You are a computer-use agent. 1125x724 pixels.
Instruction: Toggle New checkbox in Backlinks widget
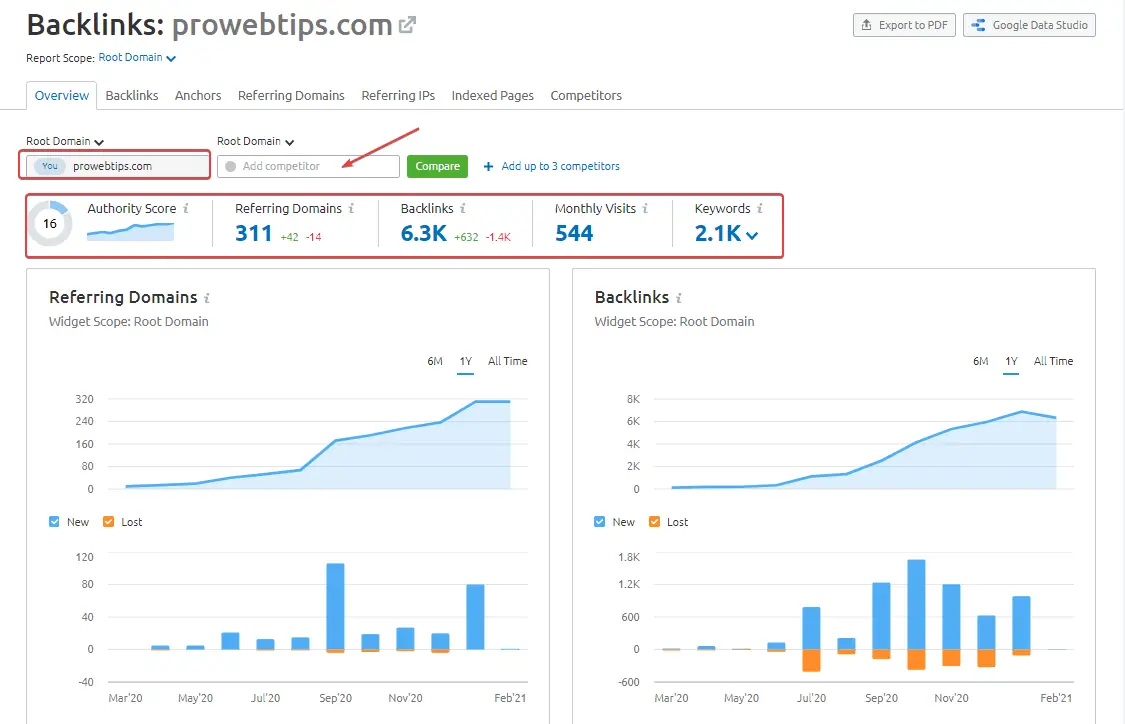click(x=600, y=522)
